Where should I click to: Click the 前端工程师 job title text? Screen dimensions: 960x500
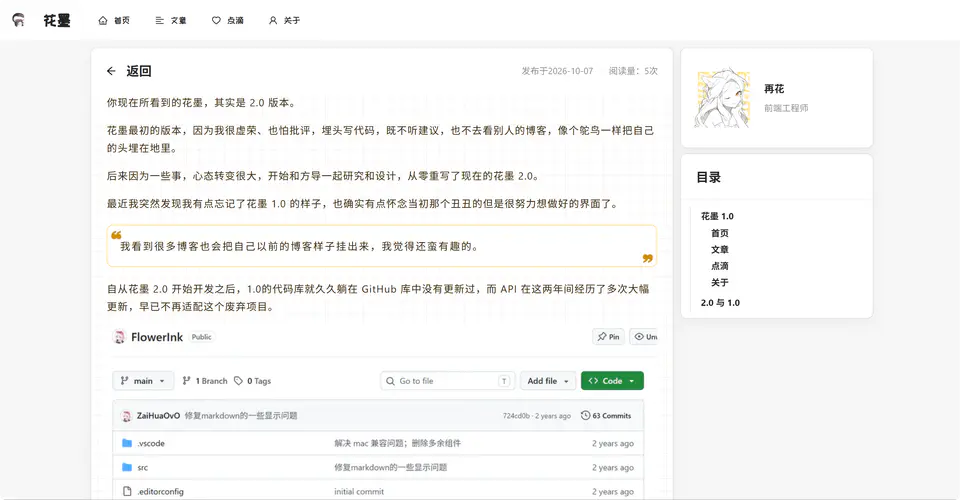tap(786, 108)
